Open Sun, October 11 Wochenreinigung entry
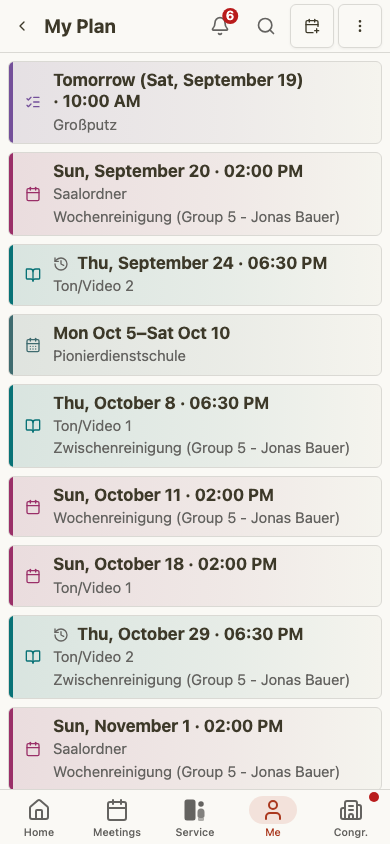390x844 pixels. click(195, 507)
